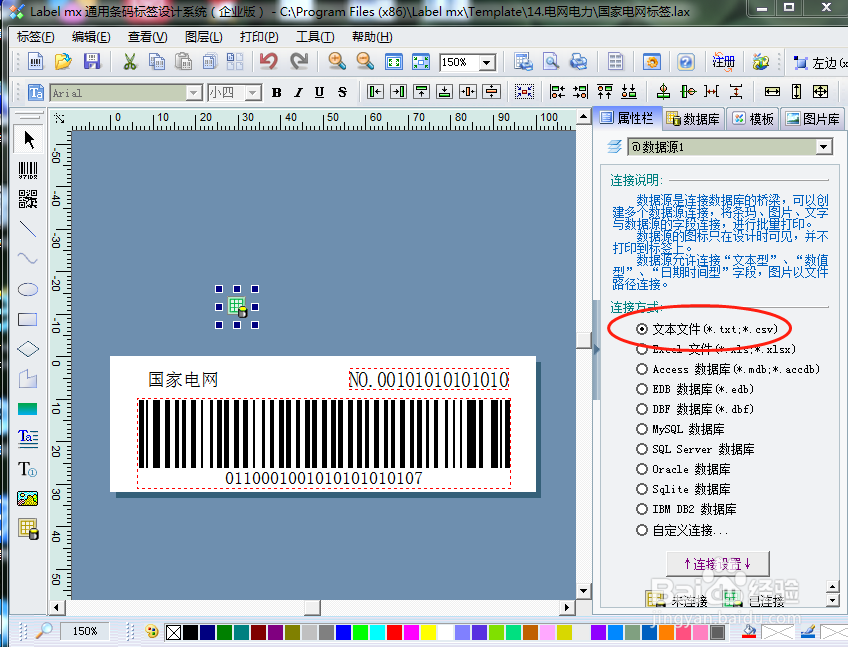The width and height of the screenshot is (848, 647).
Task: Select IBM DB2 数据库 connection option
Action: tap(686, 509)
